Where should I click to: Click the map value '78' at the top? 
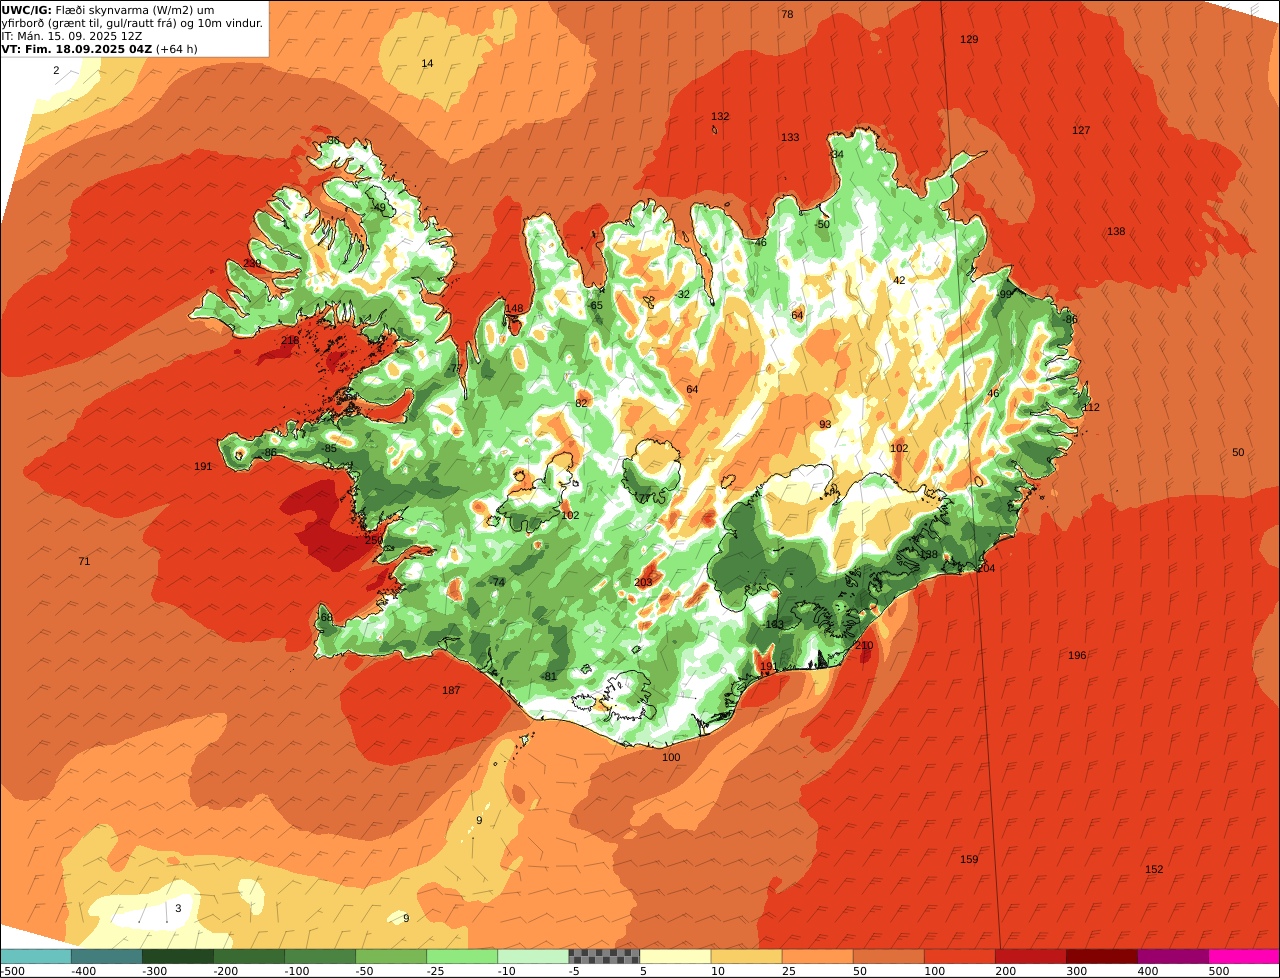(787, 14)
